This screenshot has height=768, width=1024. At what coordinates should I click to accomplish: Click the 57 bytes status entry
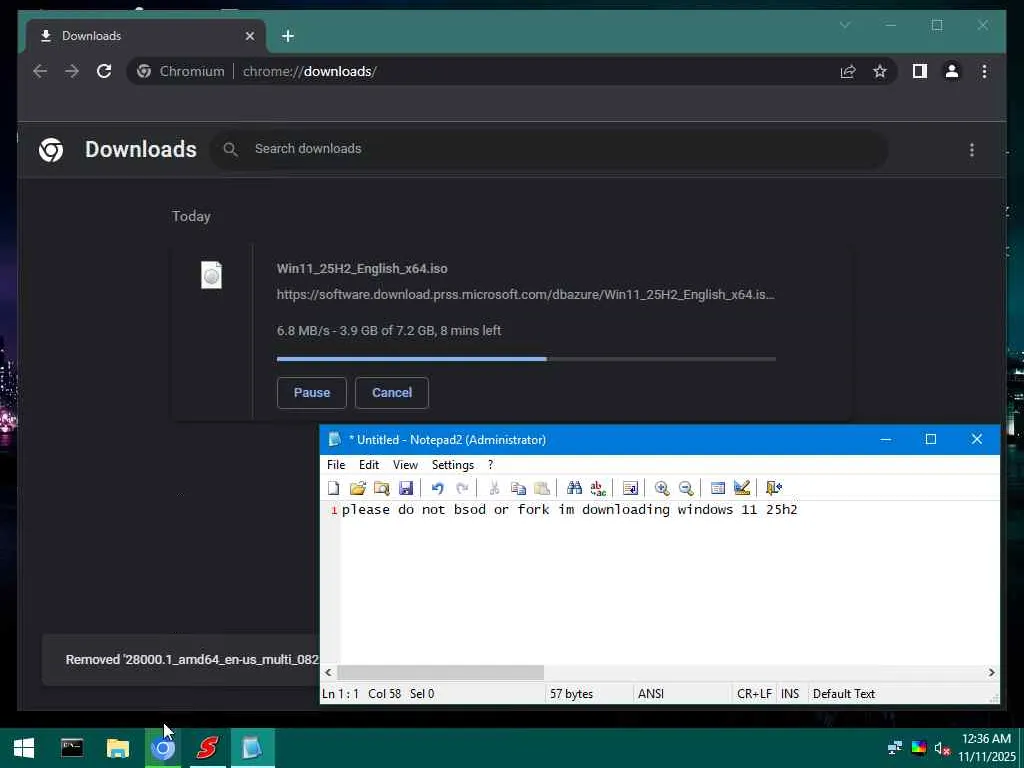(571, 694)
